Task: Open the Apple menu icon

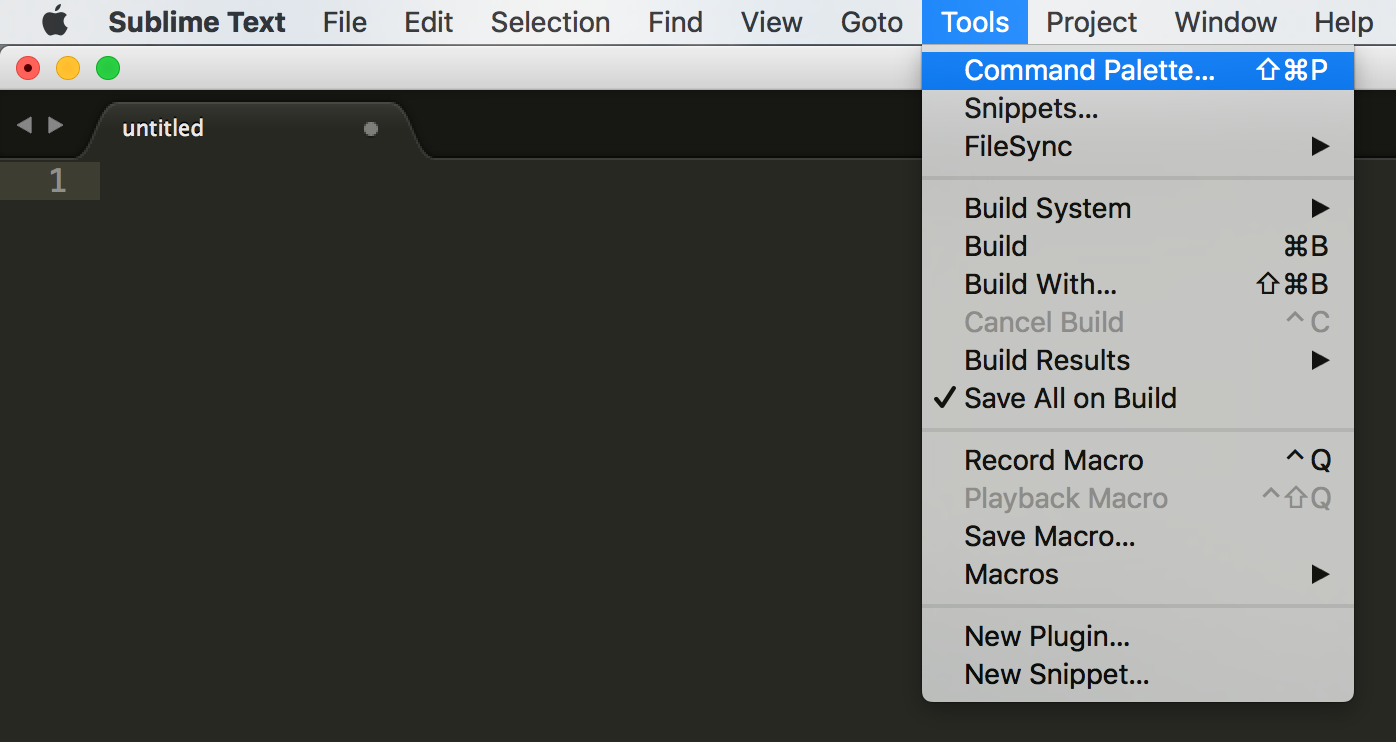Action: pos(55,21)
